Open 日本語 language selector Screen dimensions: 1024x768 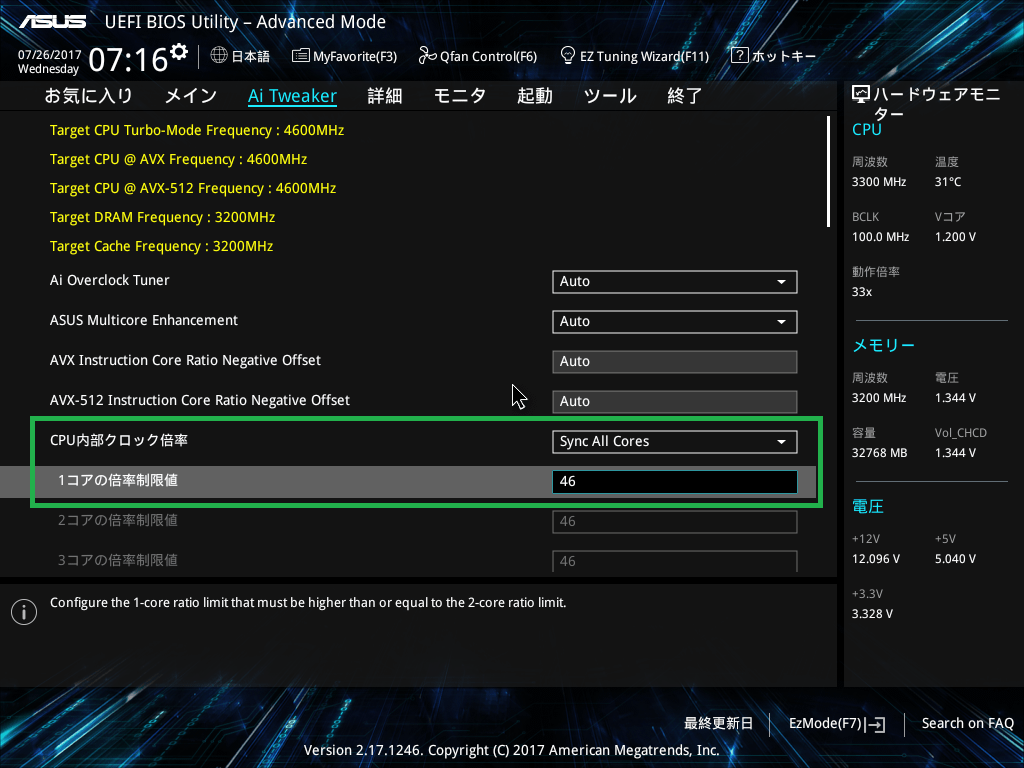(240, 56)
